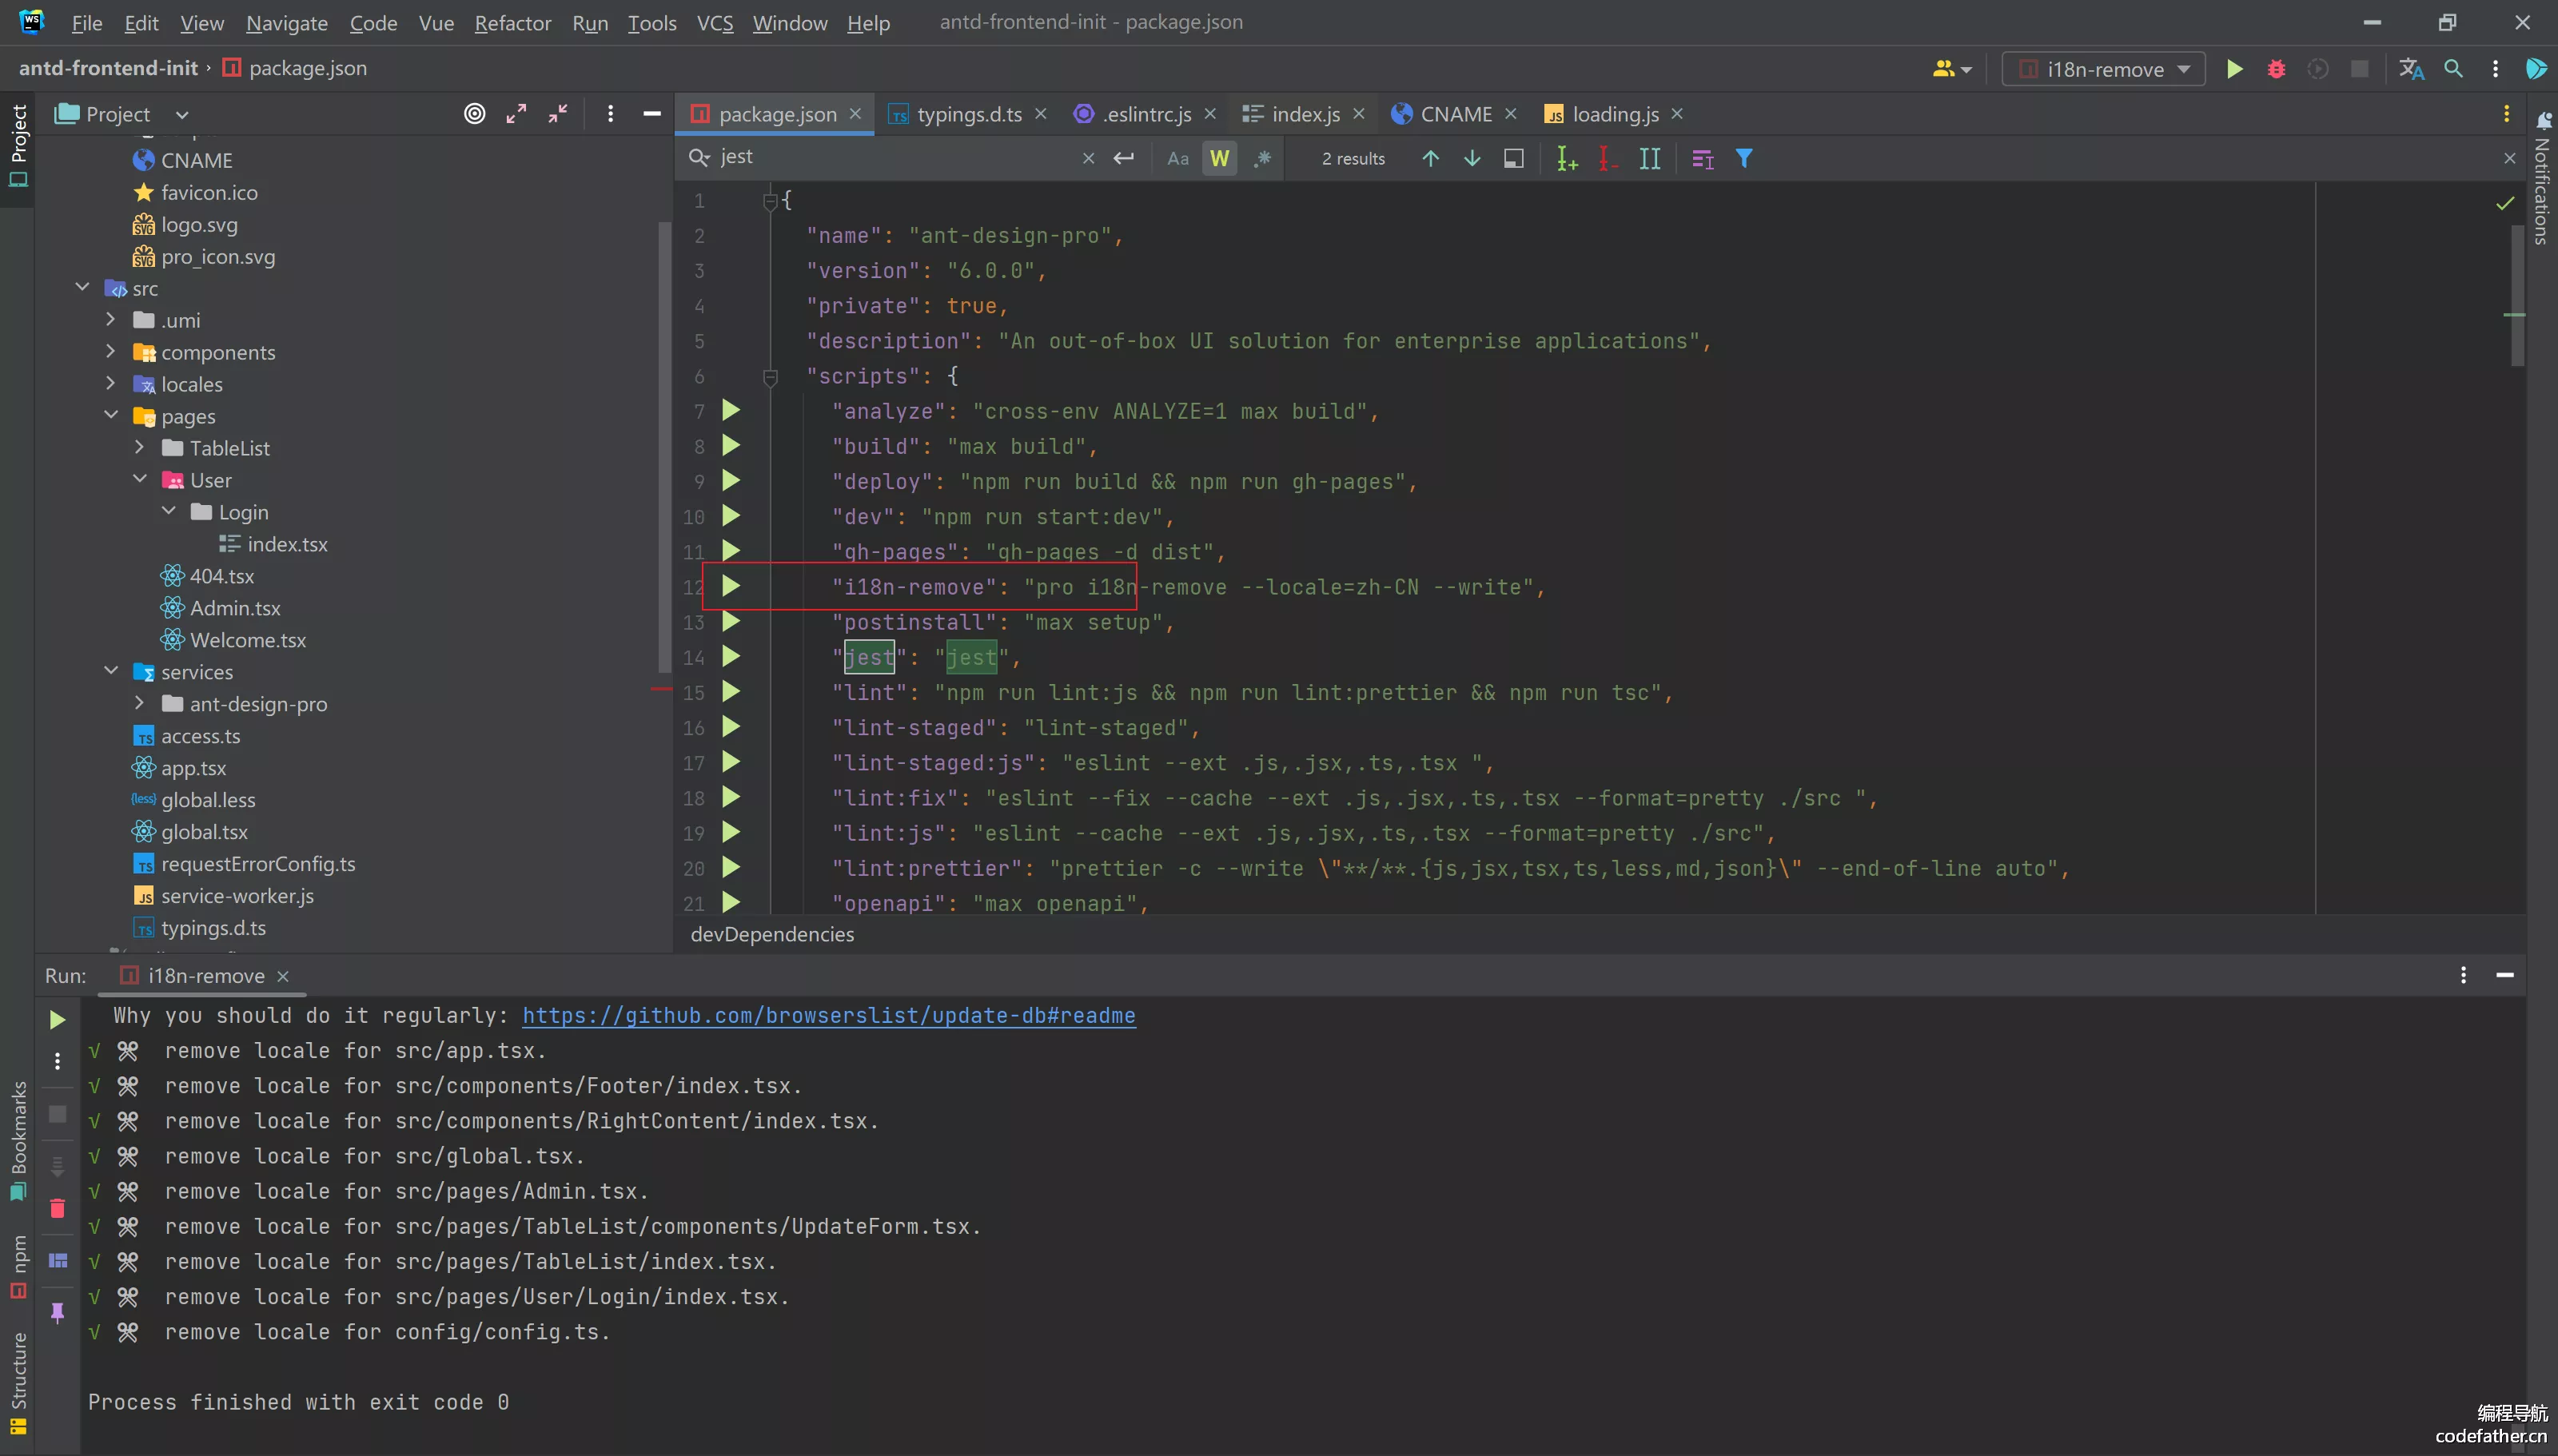This screenshot has width=2558, height=1456.
Task: Toggle search in selection only
Action: point(1514,158)
